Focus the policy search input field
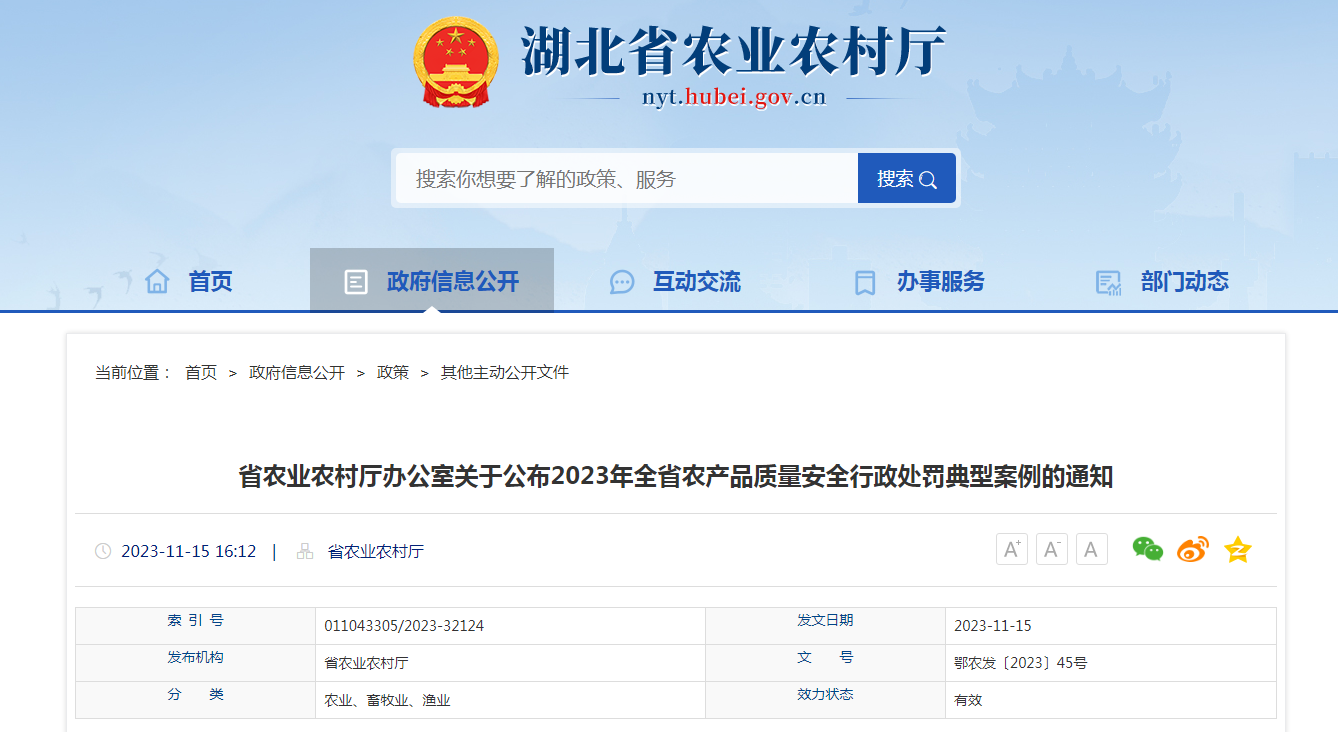Image resolution: width=1338 pixels, height=732 pixels. [x=627, y=179]
